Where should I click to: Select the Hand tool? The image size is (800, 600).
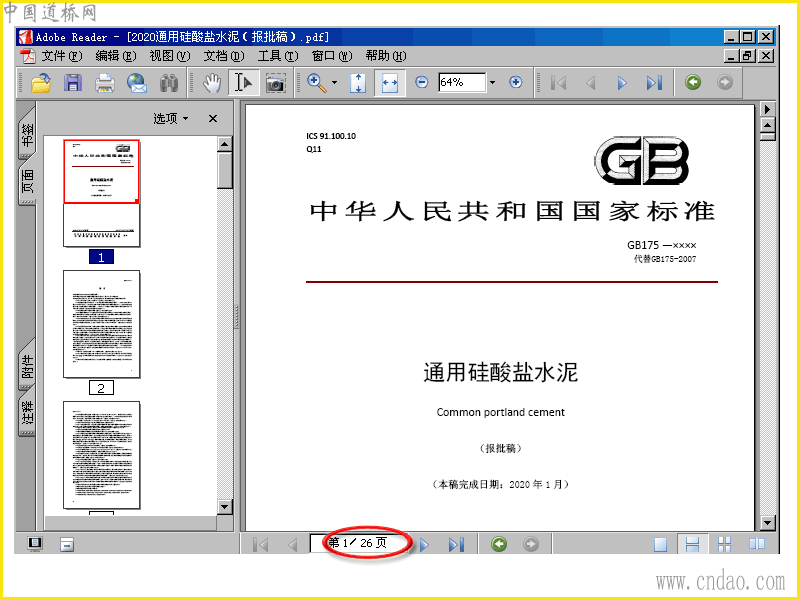pyautogui.click(x=212, y=83)
